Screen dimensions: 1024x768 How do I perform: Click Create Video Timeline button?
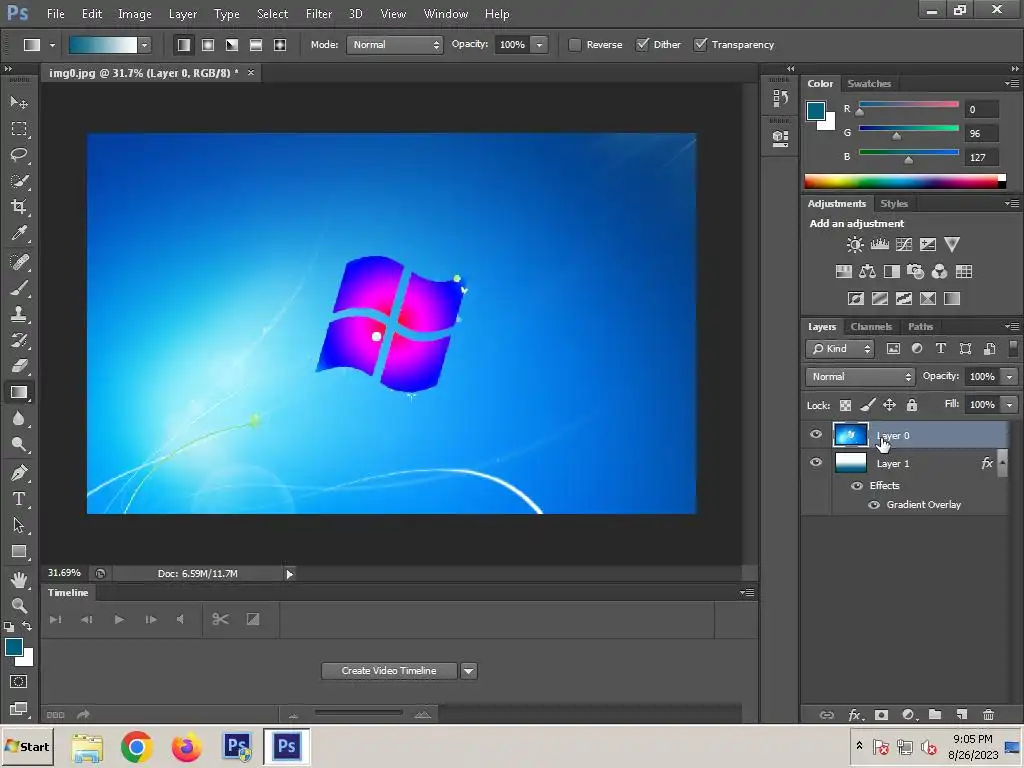click(389, 671)
